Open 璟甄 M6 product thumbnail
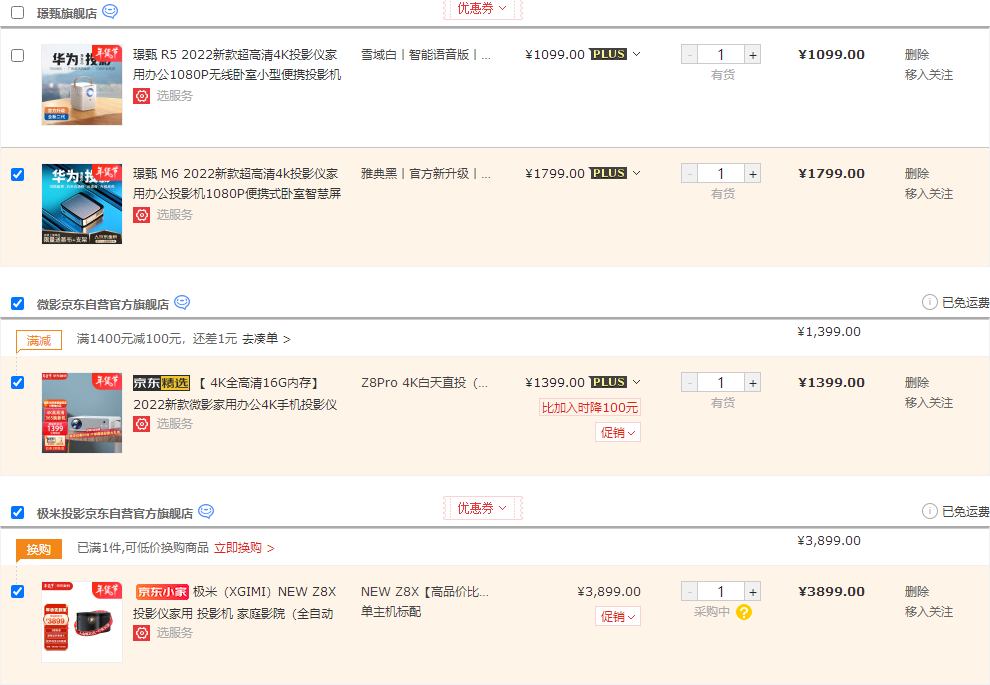Viewport: 990px width, 685px height. click(82, 204)
